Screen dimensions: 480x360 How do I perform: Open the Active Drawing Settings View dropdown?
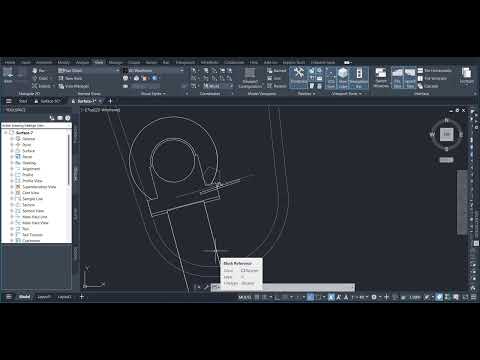pos(36,125)
